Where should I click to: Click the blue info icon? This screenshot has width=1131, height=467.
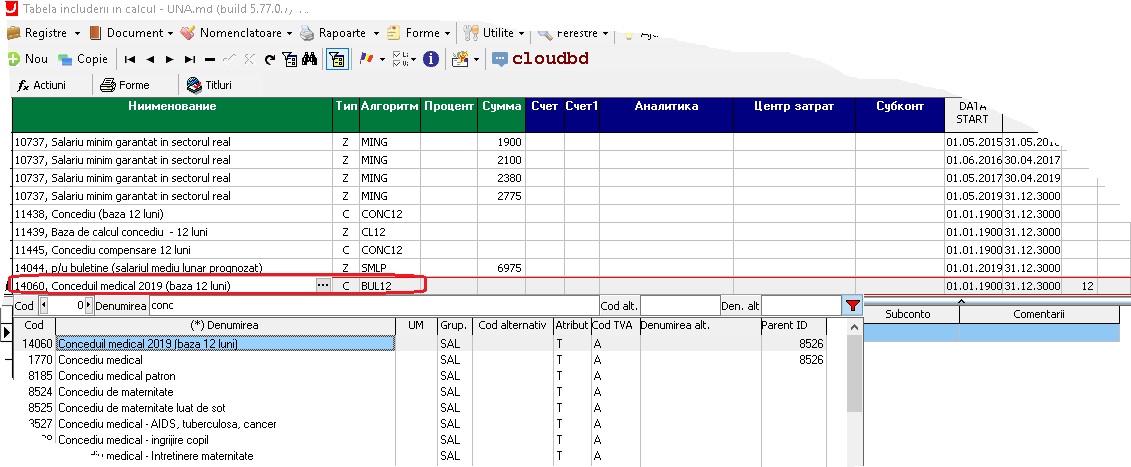[x=431, y=59]
